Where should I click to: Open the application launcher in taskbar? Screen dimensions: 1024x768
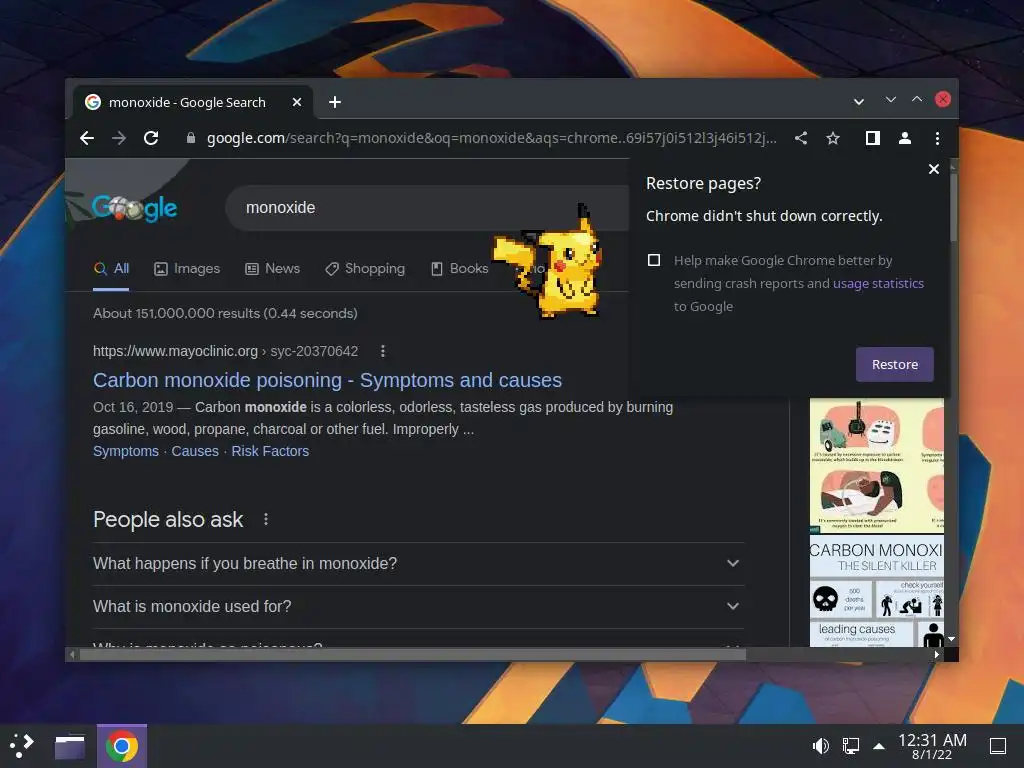[22, 746]
